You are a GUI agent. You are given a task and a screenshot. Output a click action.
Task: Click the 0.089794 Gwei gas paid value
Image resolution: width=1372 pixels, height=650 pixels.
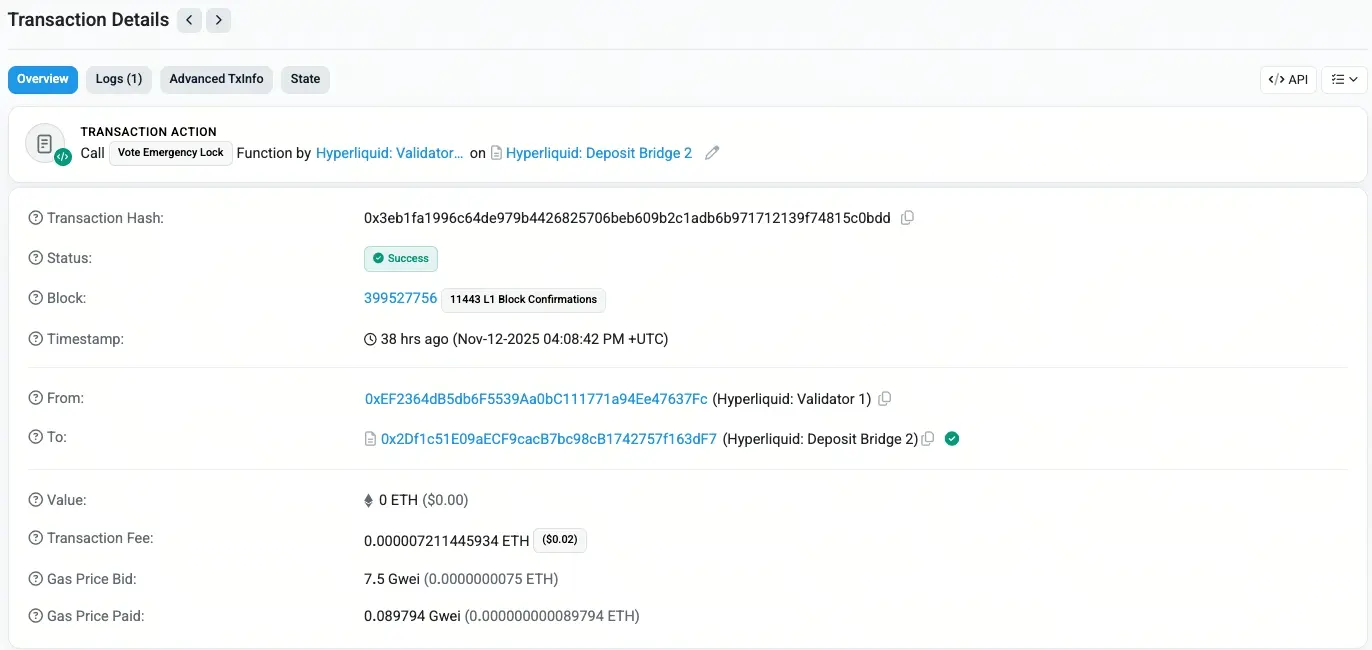(412, 616)
